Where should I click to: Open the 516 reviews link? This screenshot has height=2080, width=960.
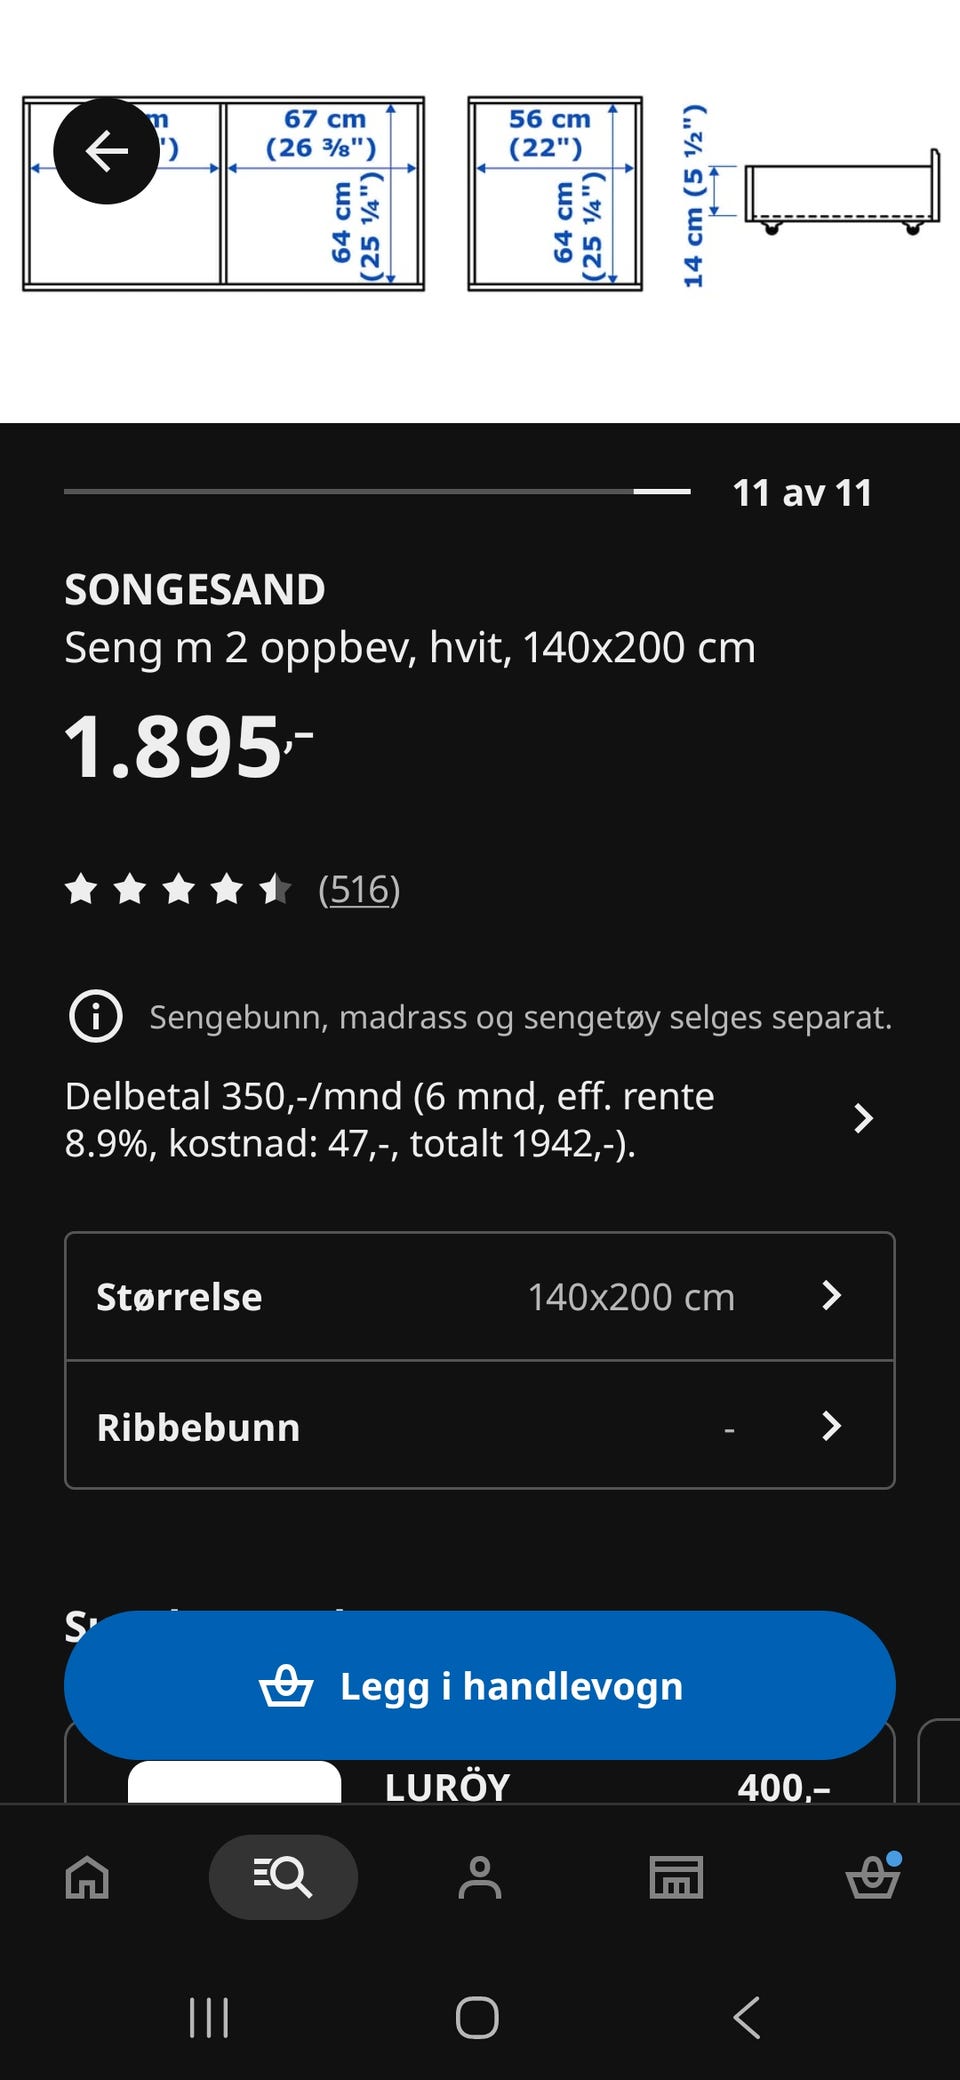tap(359, 889)
